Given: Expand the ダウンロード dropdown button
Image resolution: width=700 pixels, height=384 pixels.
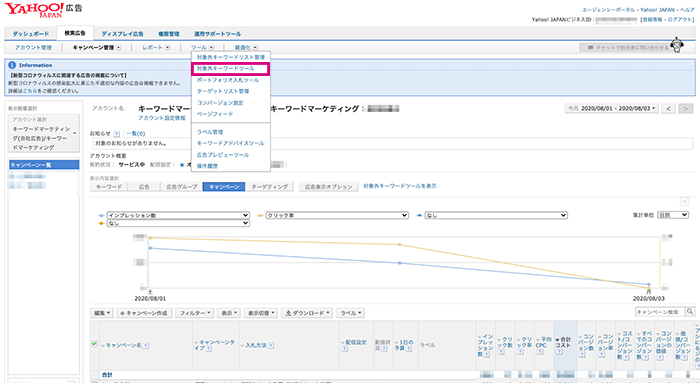Looking at the screenshot, I should pos(307,313).
